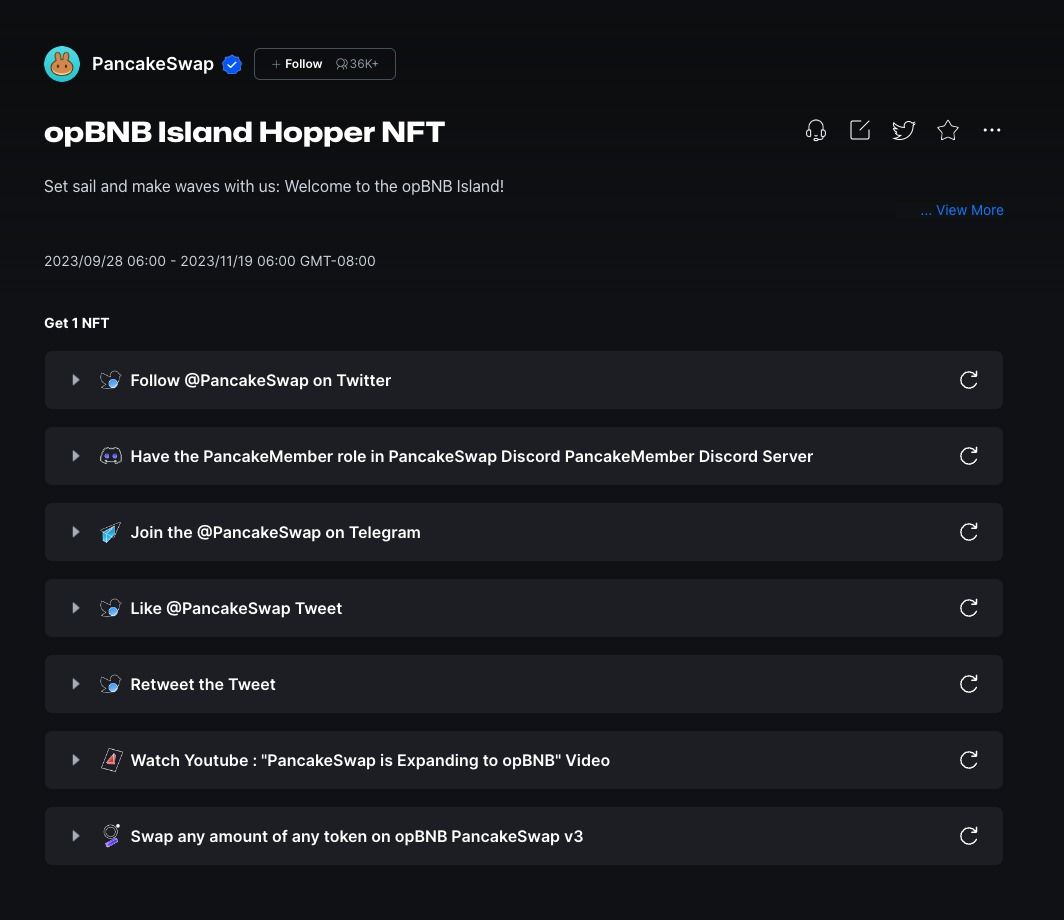Share the campaign via the Twitter bird icon

coord(903,130)
